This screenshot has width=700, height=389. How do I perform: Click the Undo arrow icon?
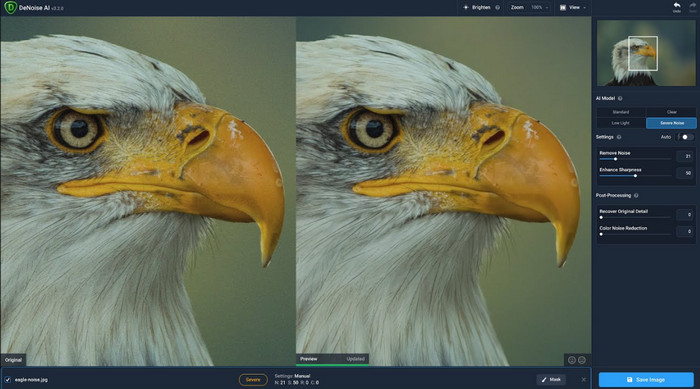(677, 5)
